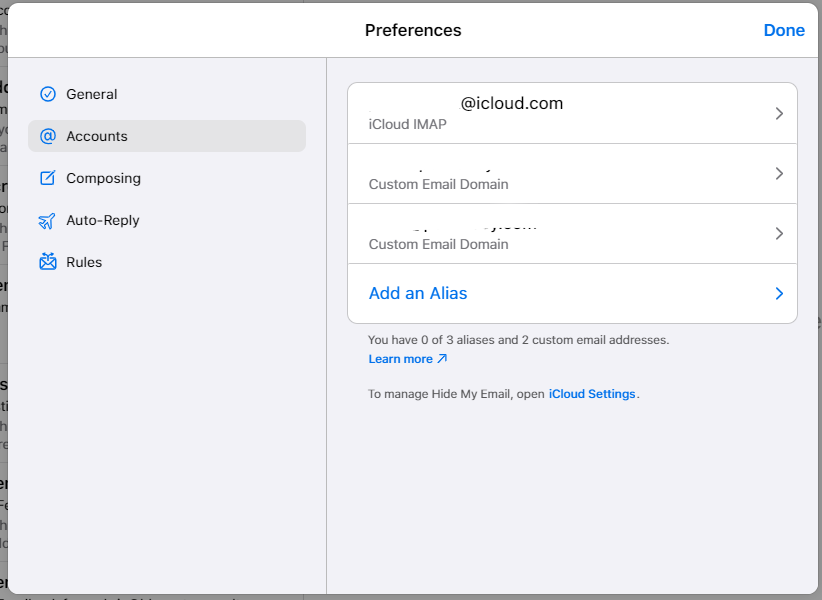This screenshot has width=822, height=600.
Task: Click the General checkmark circle icon
Action: point(48,94)
